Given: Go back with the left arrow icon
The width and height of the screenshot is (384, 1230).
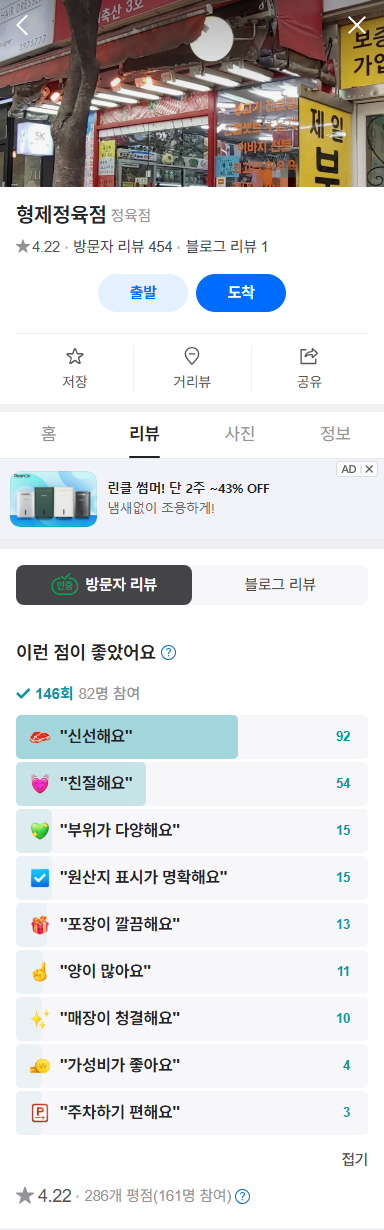Looking at the screenshot, I should coord(22,25).
